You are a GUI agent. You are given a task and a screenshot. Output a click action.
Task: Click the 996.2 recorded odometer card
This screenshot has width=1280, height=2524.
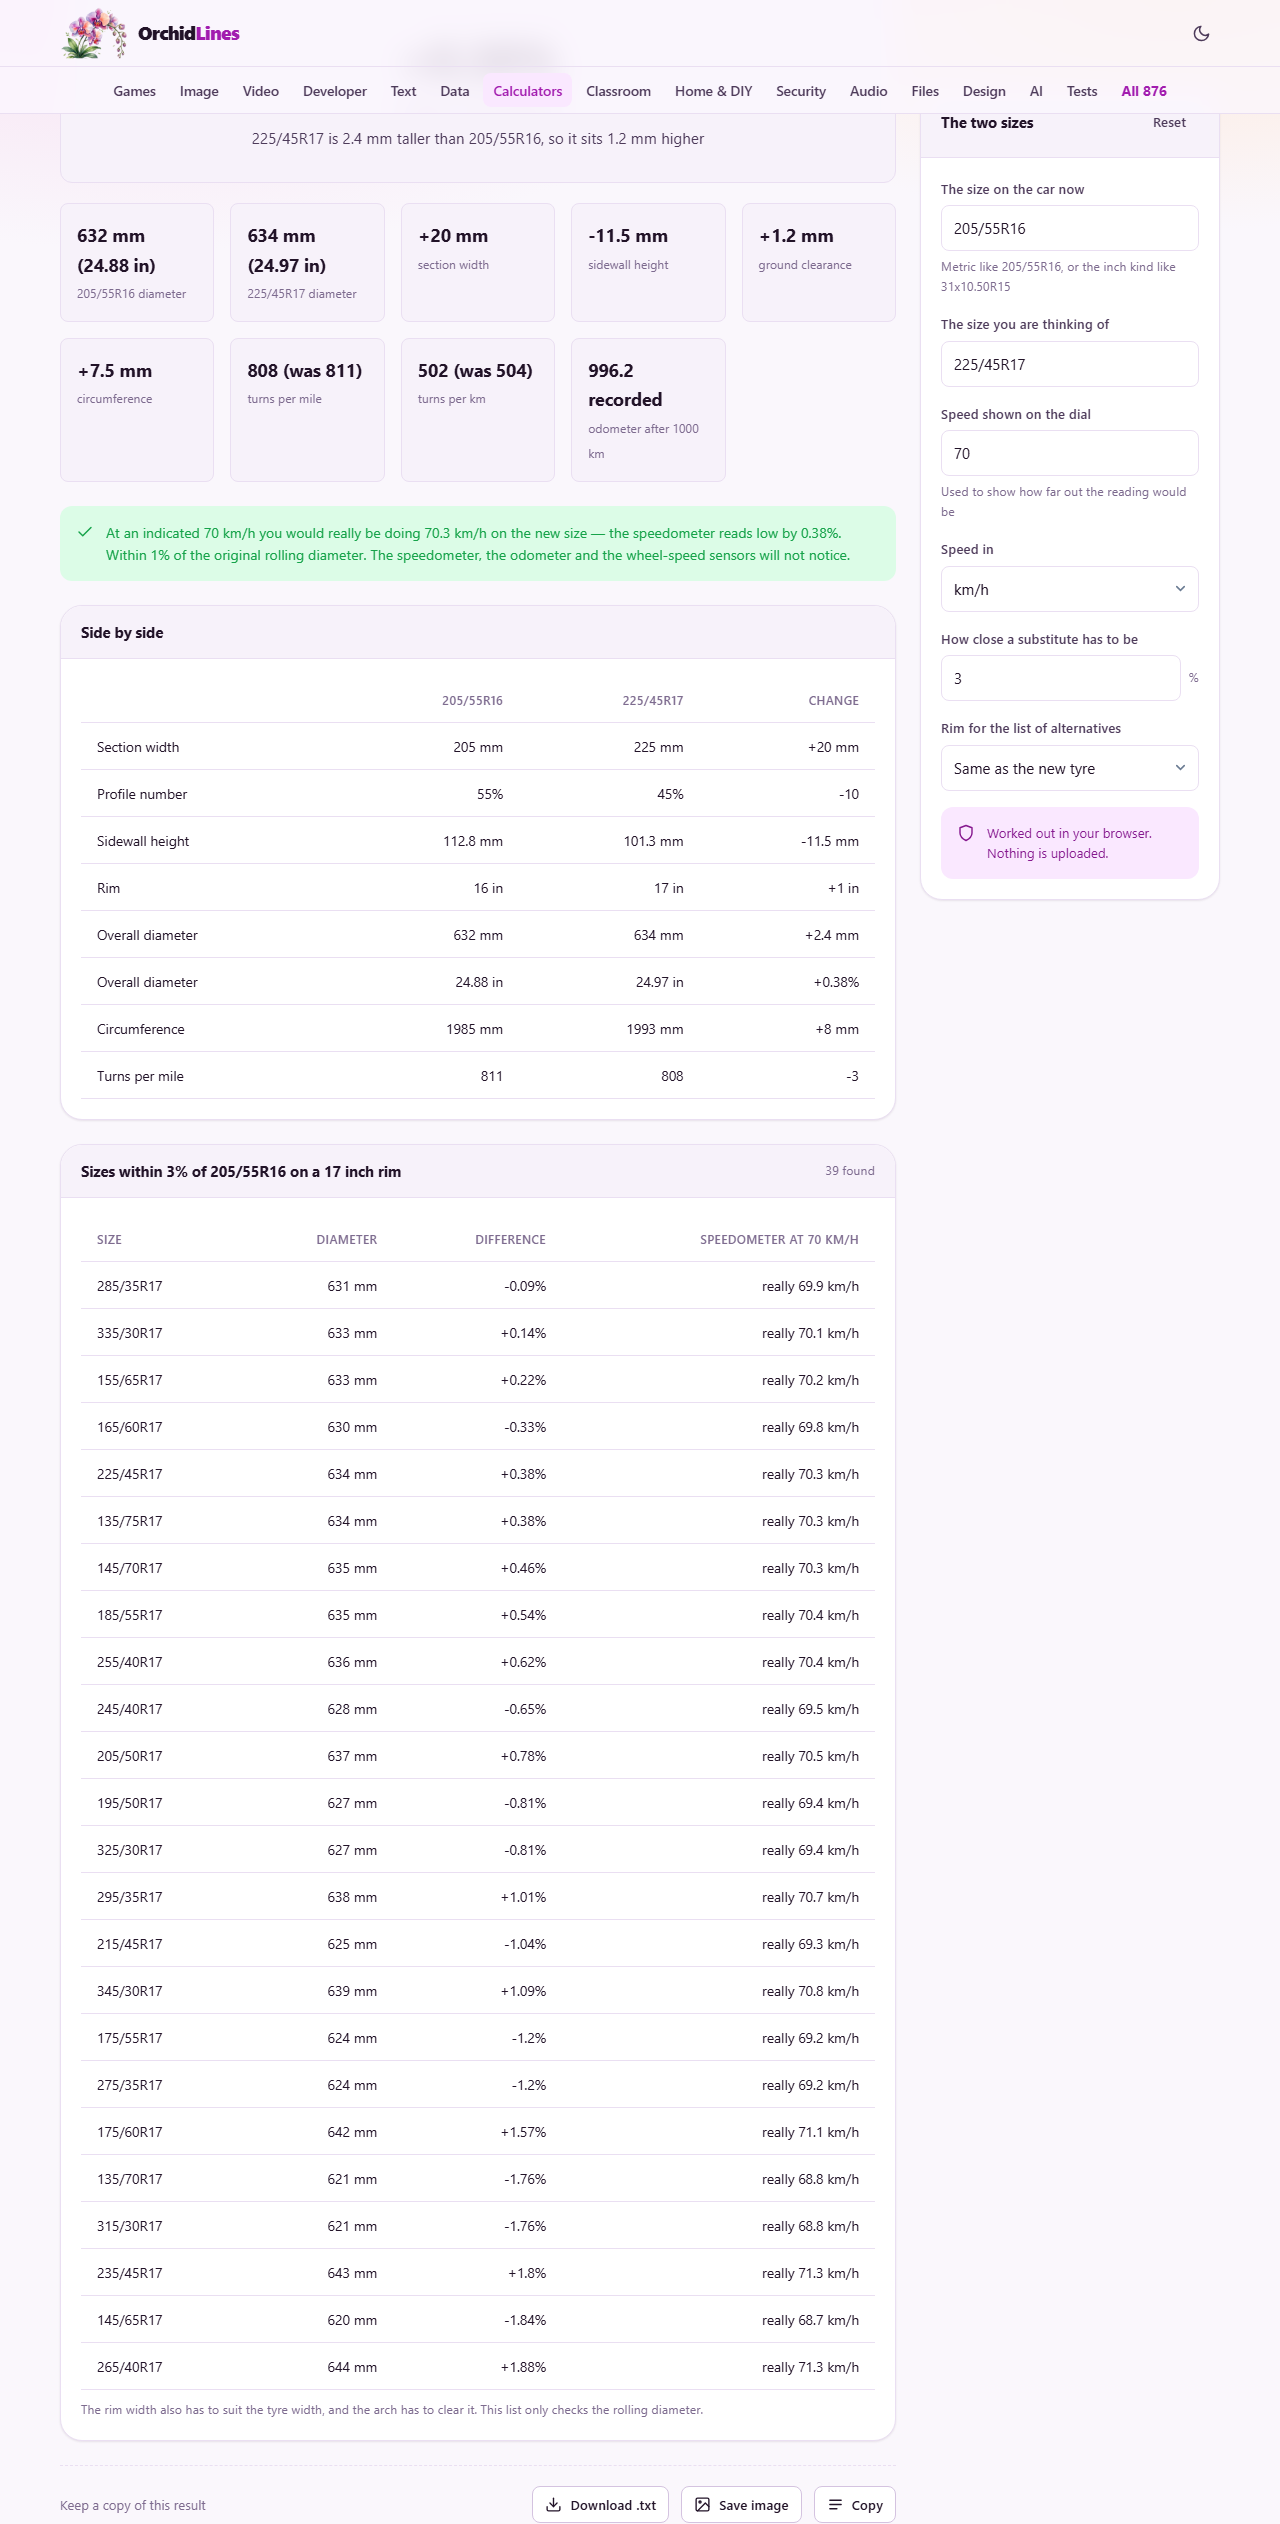coord(648,410)
